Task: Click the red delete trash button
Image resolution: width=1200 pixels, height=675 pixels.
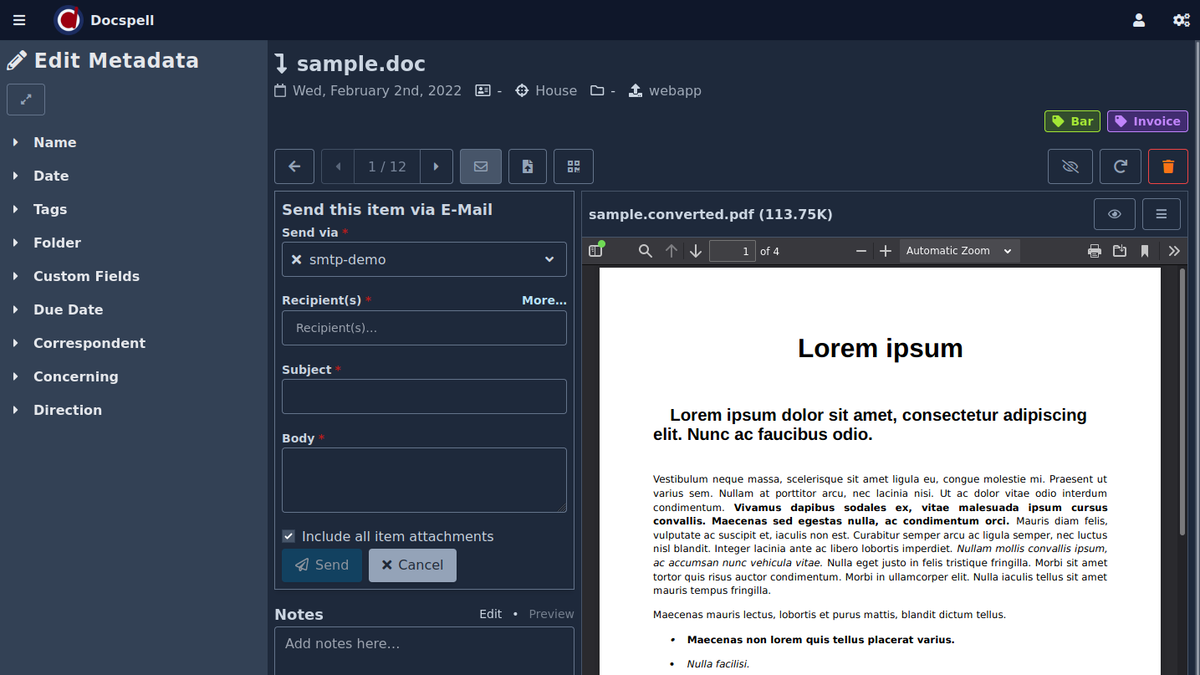Action: point(1167,167)
